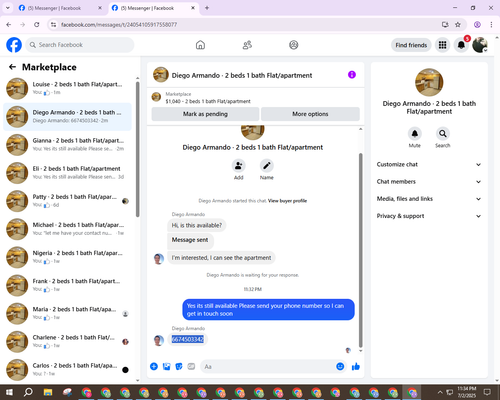View site information icon in address bar
This screenshot has height=400, width=500.
pos(53,24)
